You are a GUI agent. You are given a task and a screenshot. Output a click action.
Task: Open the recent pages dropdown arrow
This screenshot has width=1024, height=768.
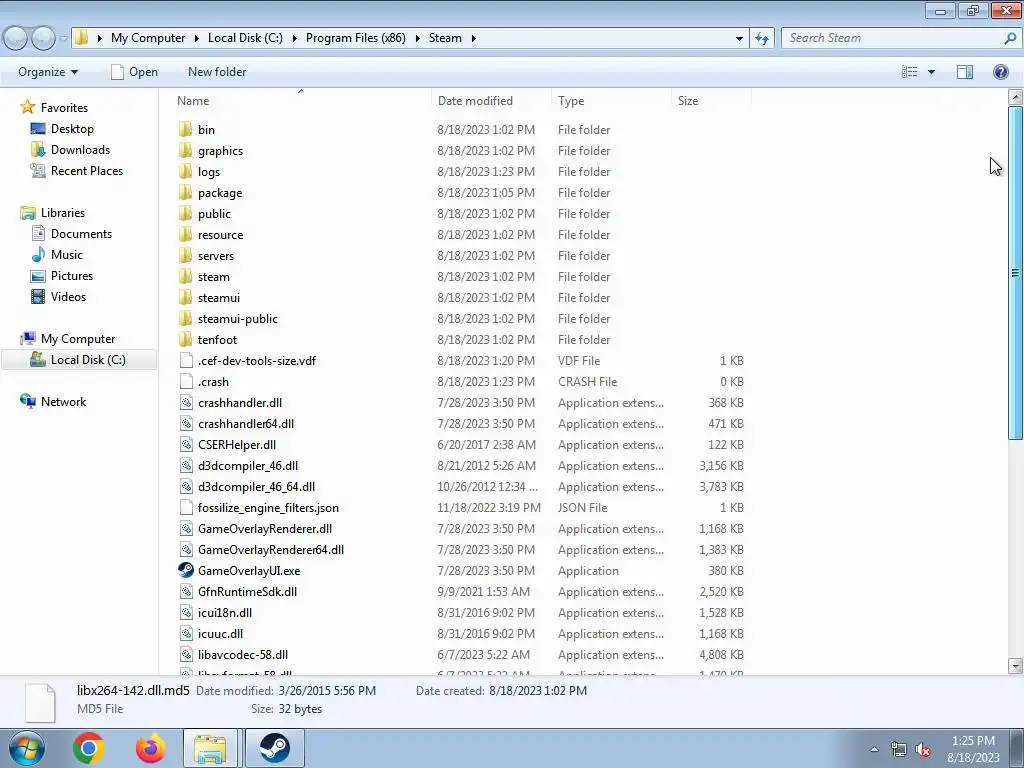click(x=63, y=39)
